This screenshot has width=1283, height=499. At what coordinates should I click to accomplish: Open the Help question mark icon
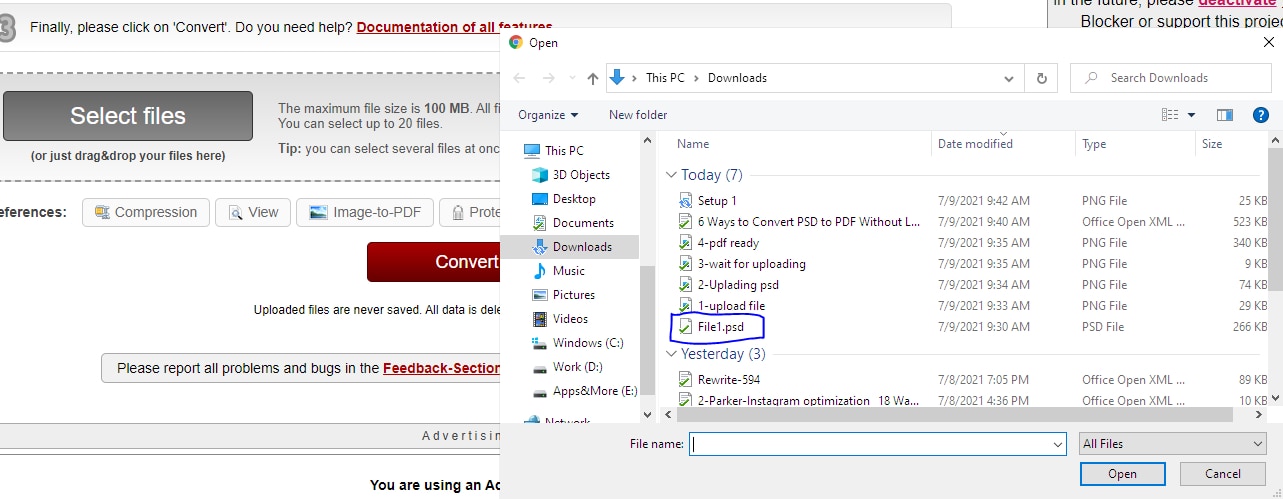pyautogui.click(x=1260, y=115)
